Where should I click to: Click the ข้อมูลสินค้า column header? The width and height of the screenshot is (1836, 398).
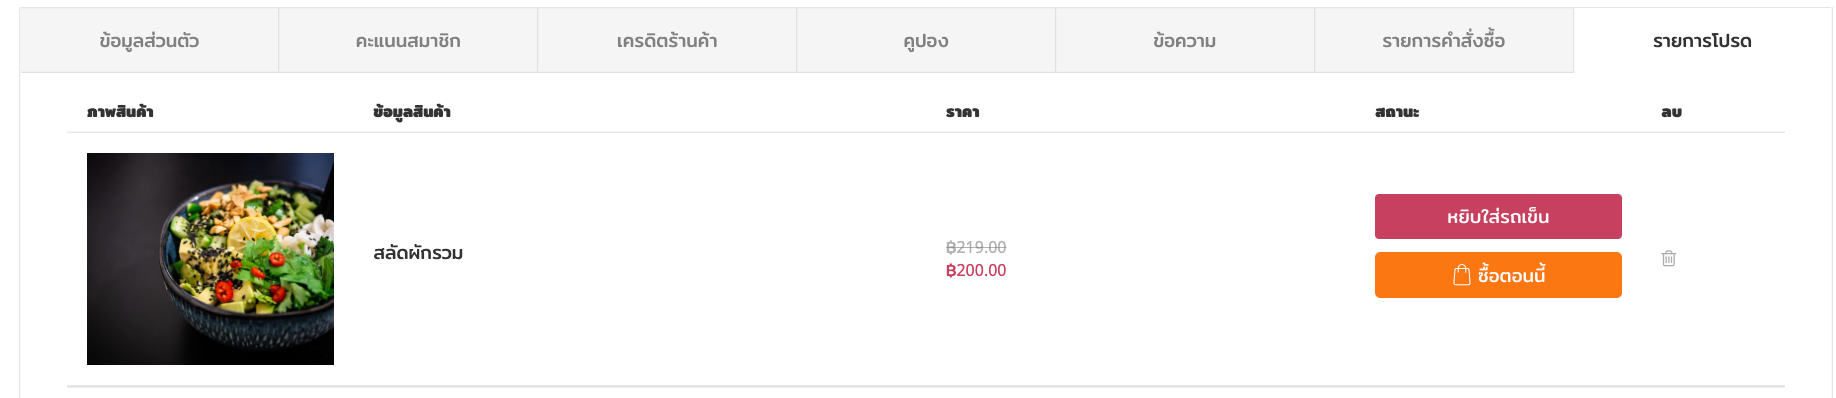click(x=412, y=112)
